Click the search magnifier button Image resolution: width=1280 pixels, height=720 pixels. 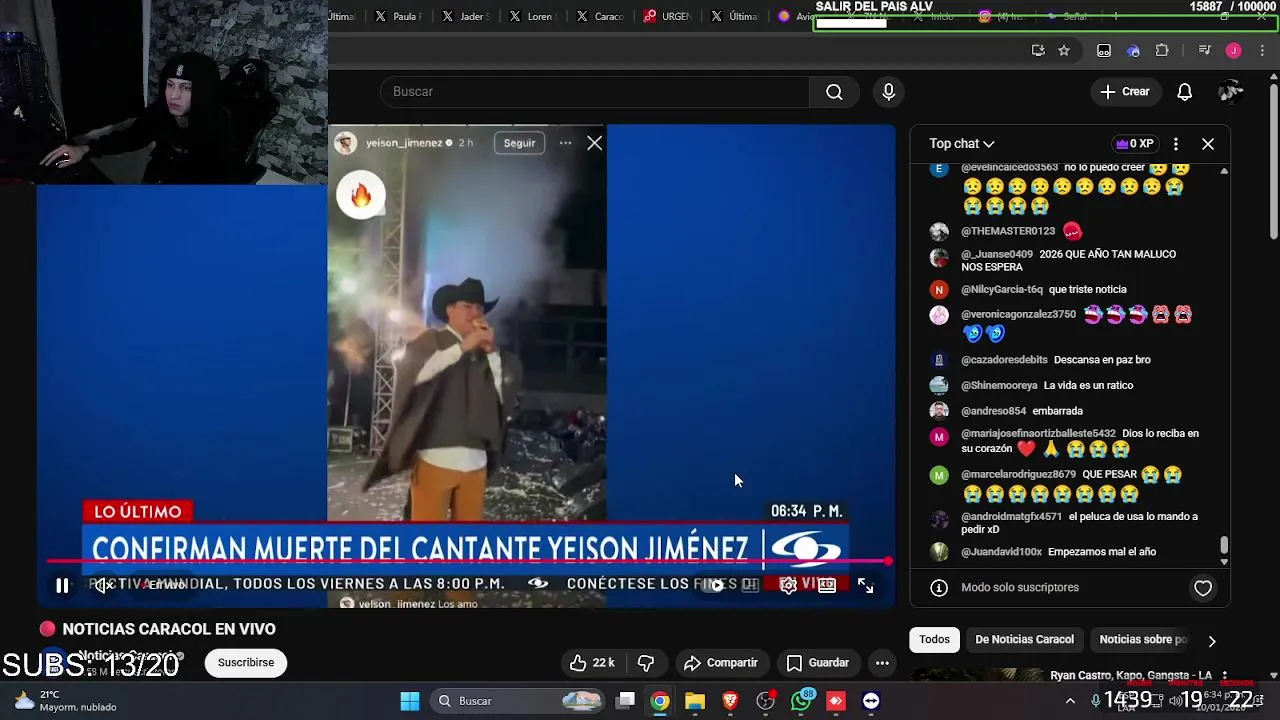click(x=834, y=92)
